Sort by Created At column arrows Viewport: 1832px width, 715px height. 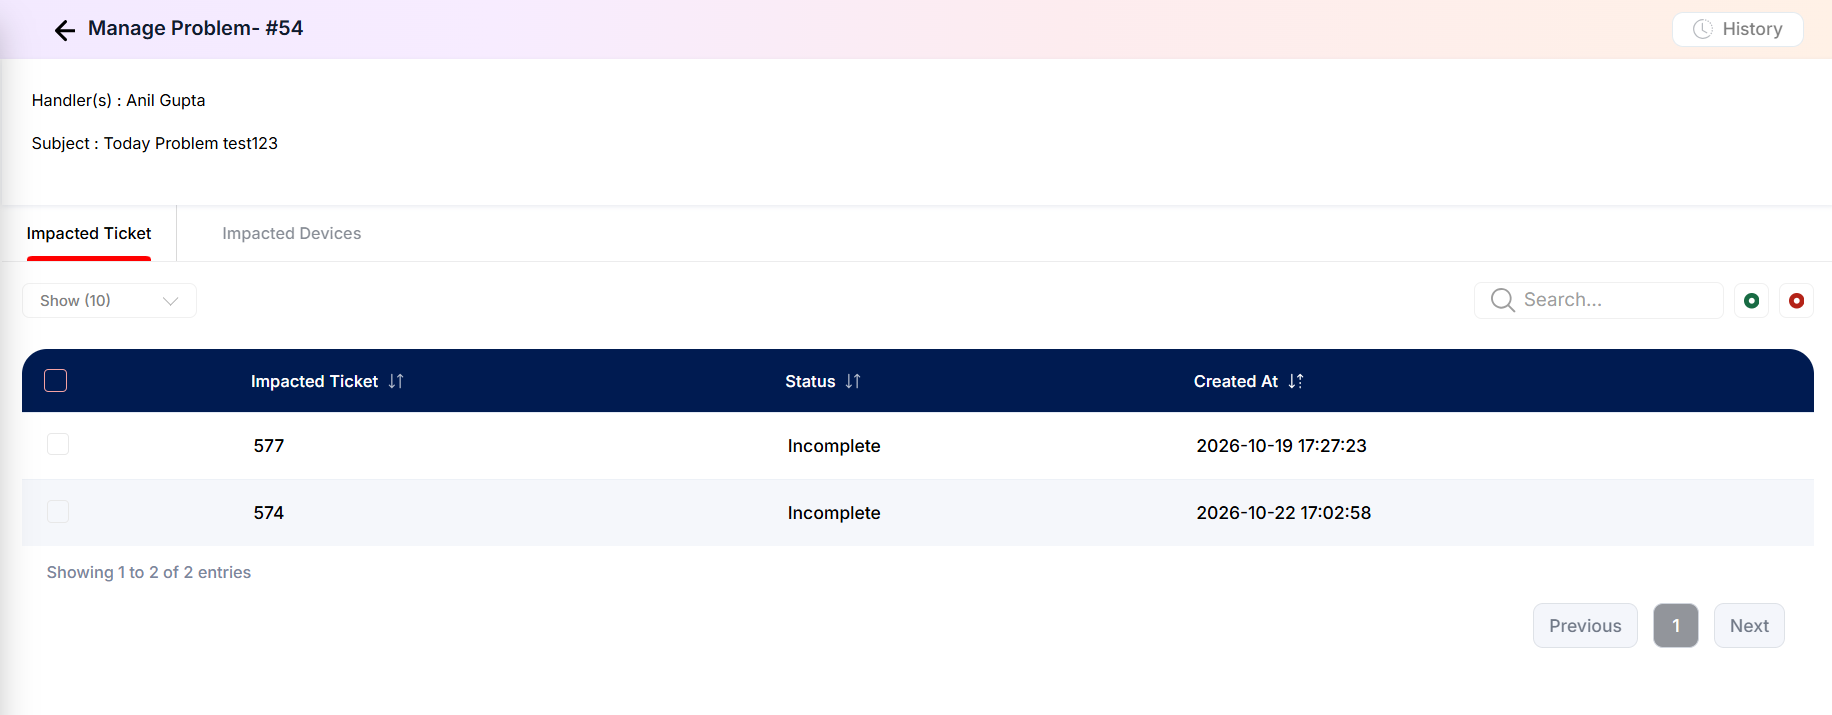[1296, 381]
